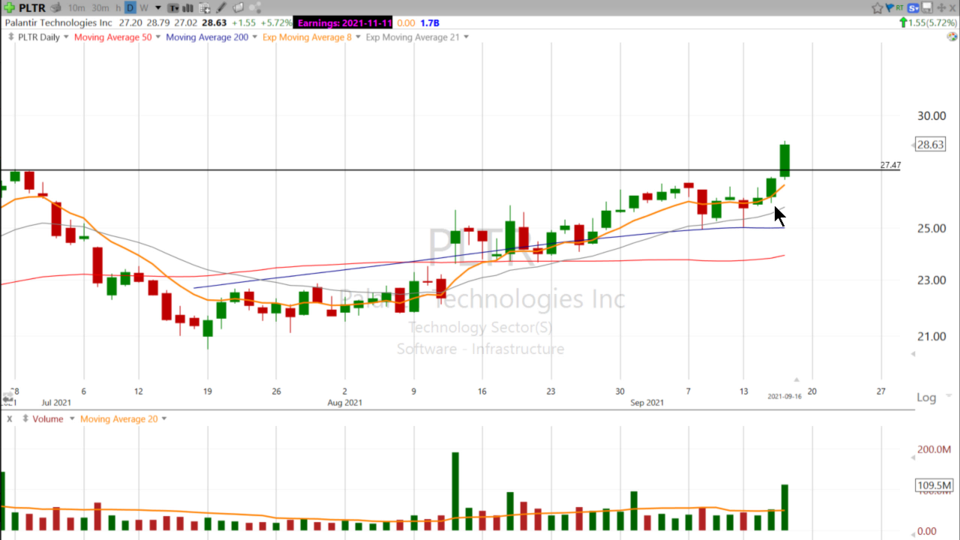Switch to 30m timeframe
This screenshot has width=960, height=540.
click(x=100, y=8)
